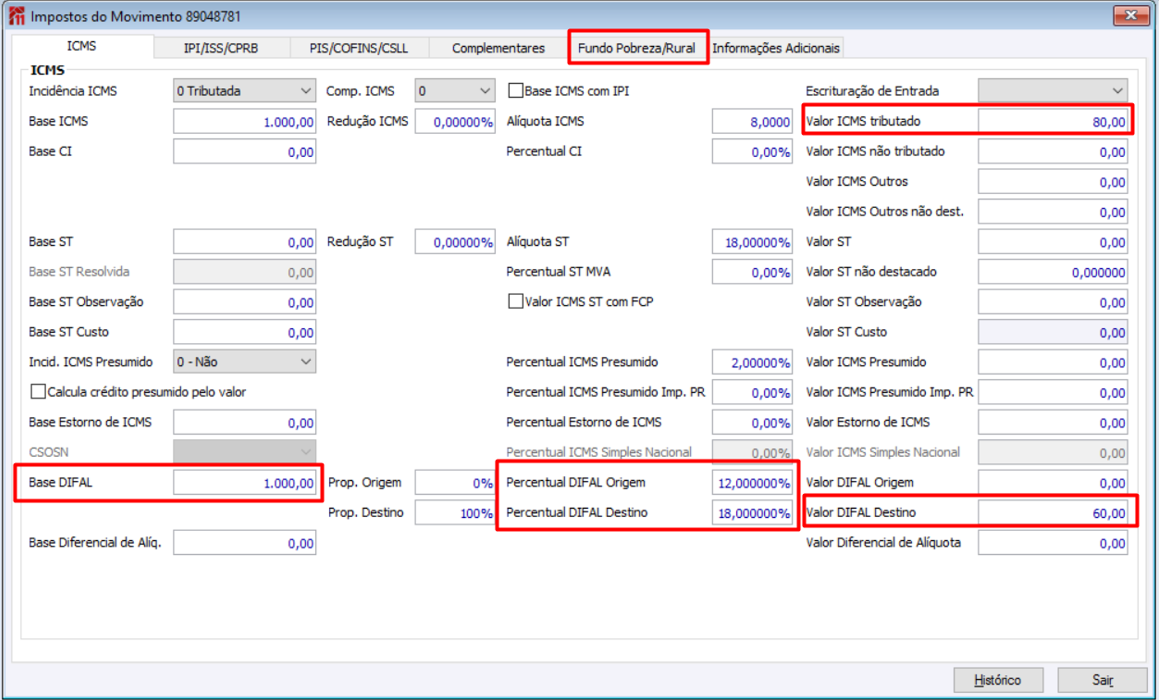The height and width of the screenshot is (700, 1159).
Task: Open the PIS/COFINS/CSLL tab
Action: [x=358, y=48]
